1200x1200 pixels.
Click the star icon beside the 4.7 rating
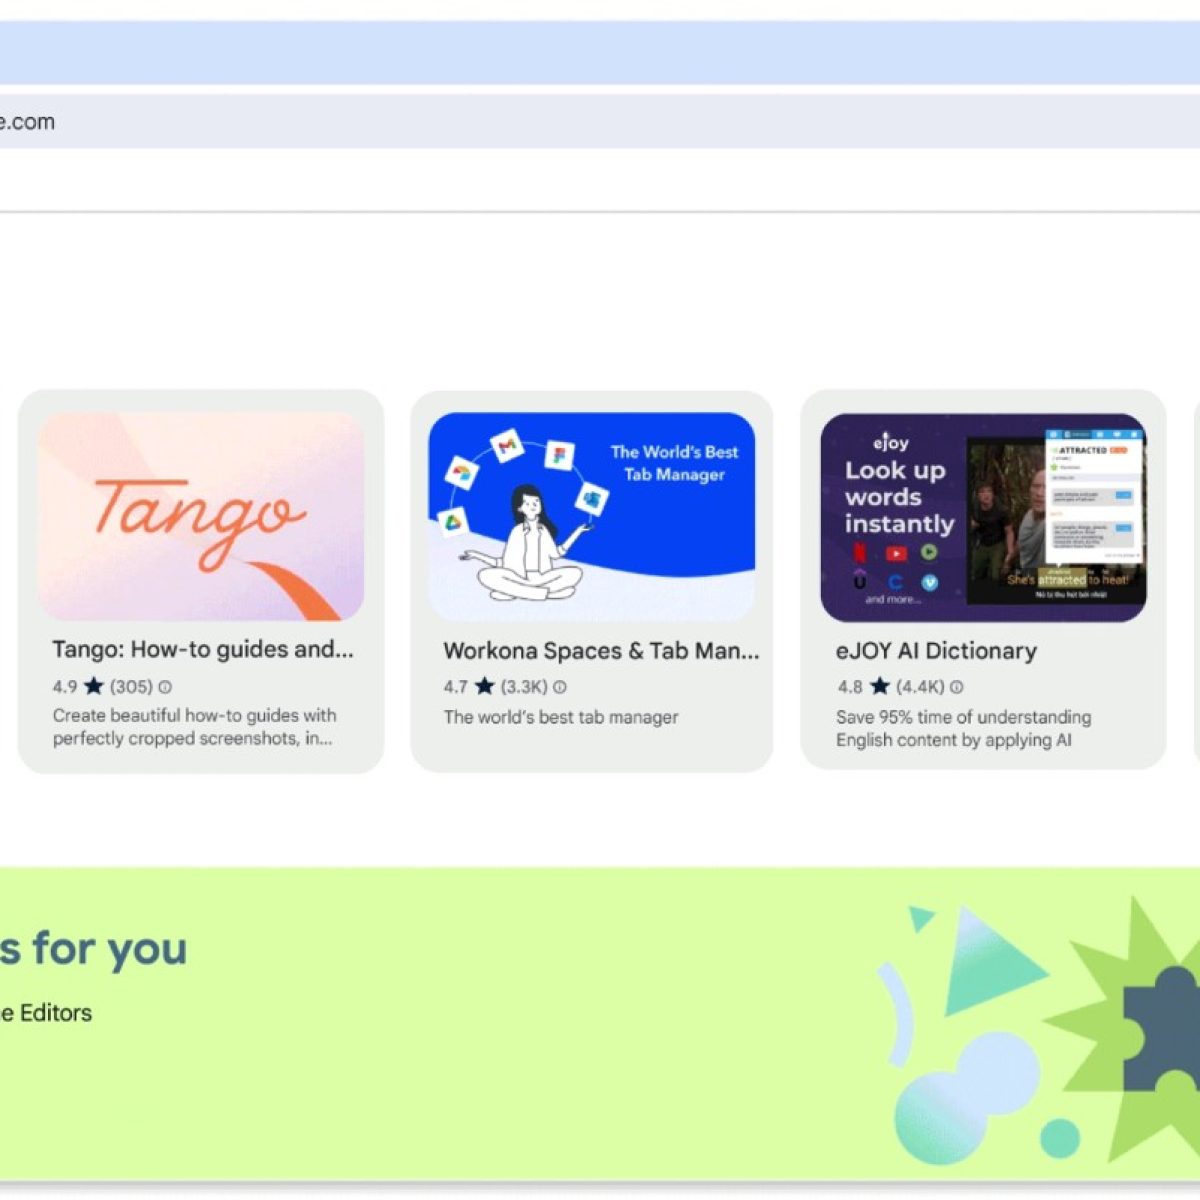pyautogui.click(x=485, y=686)
